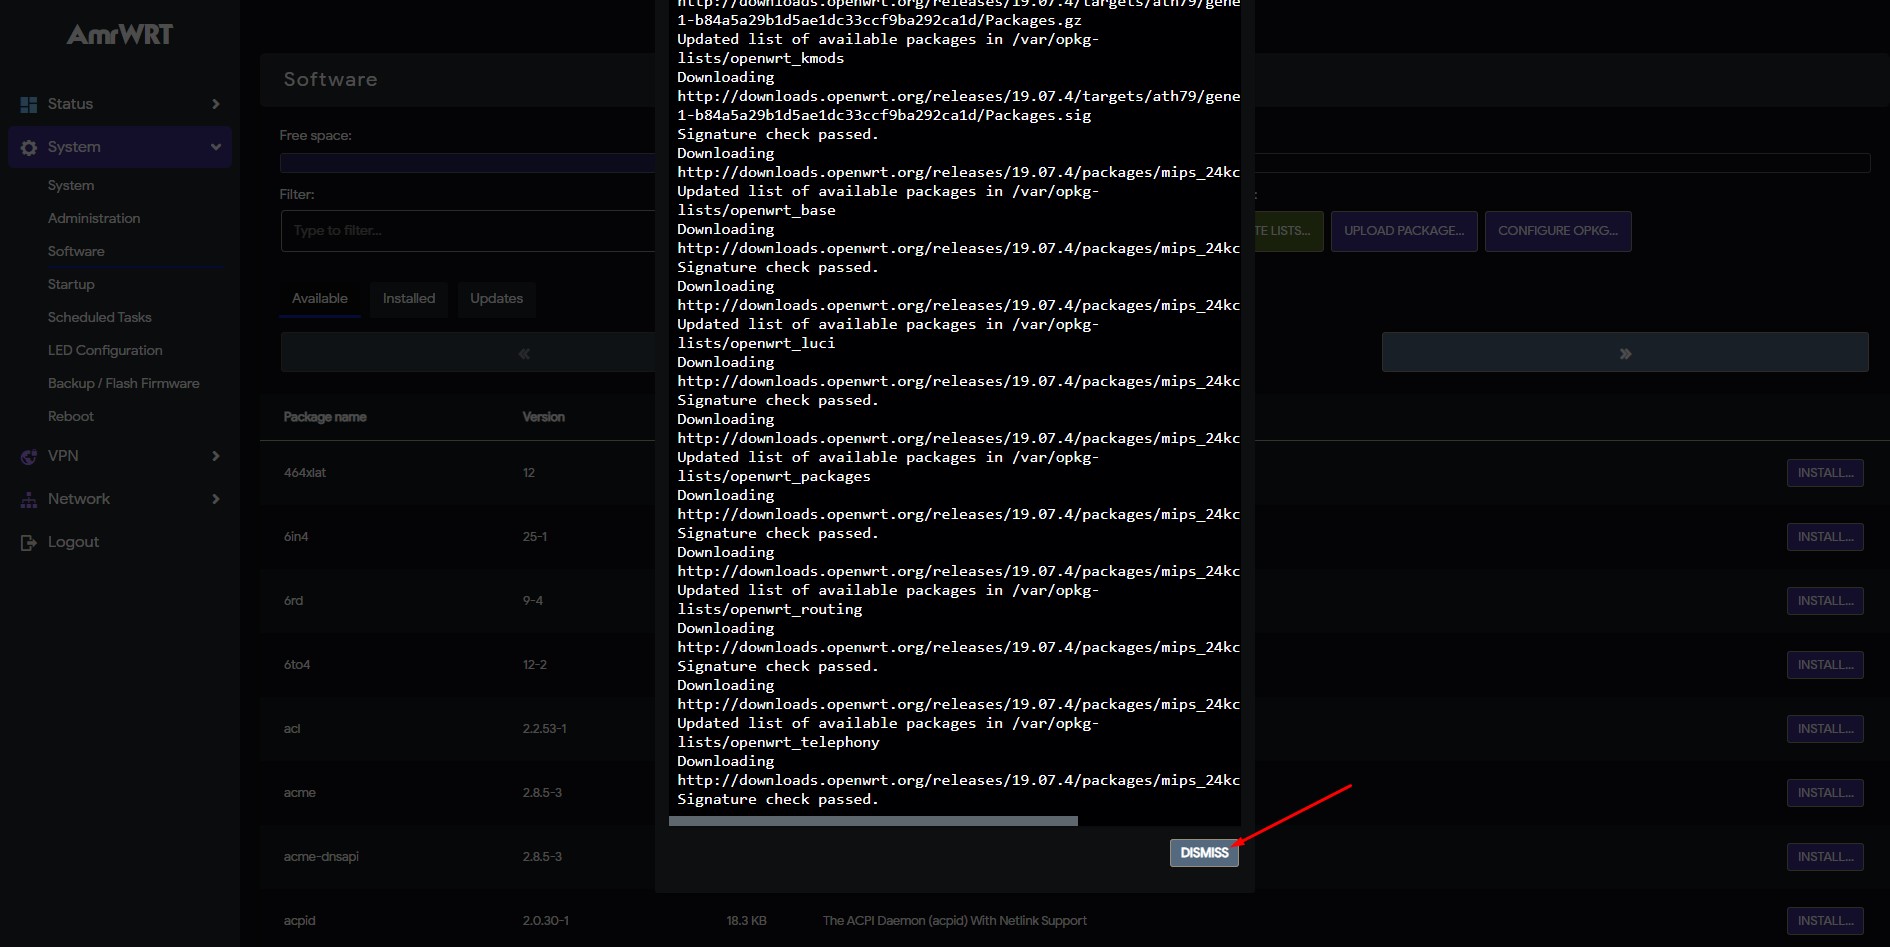Select the 464xlat package name

[x=305, y=473]
